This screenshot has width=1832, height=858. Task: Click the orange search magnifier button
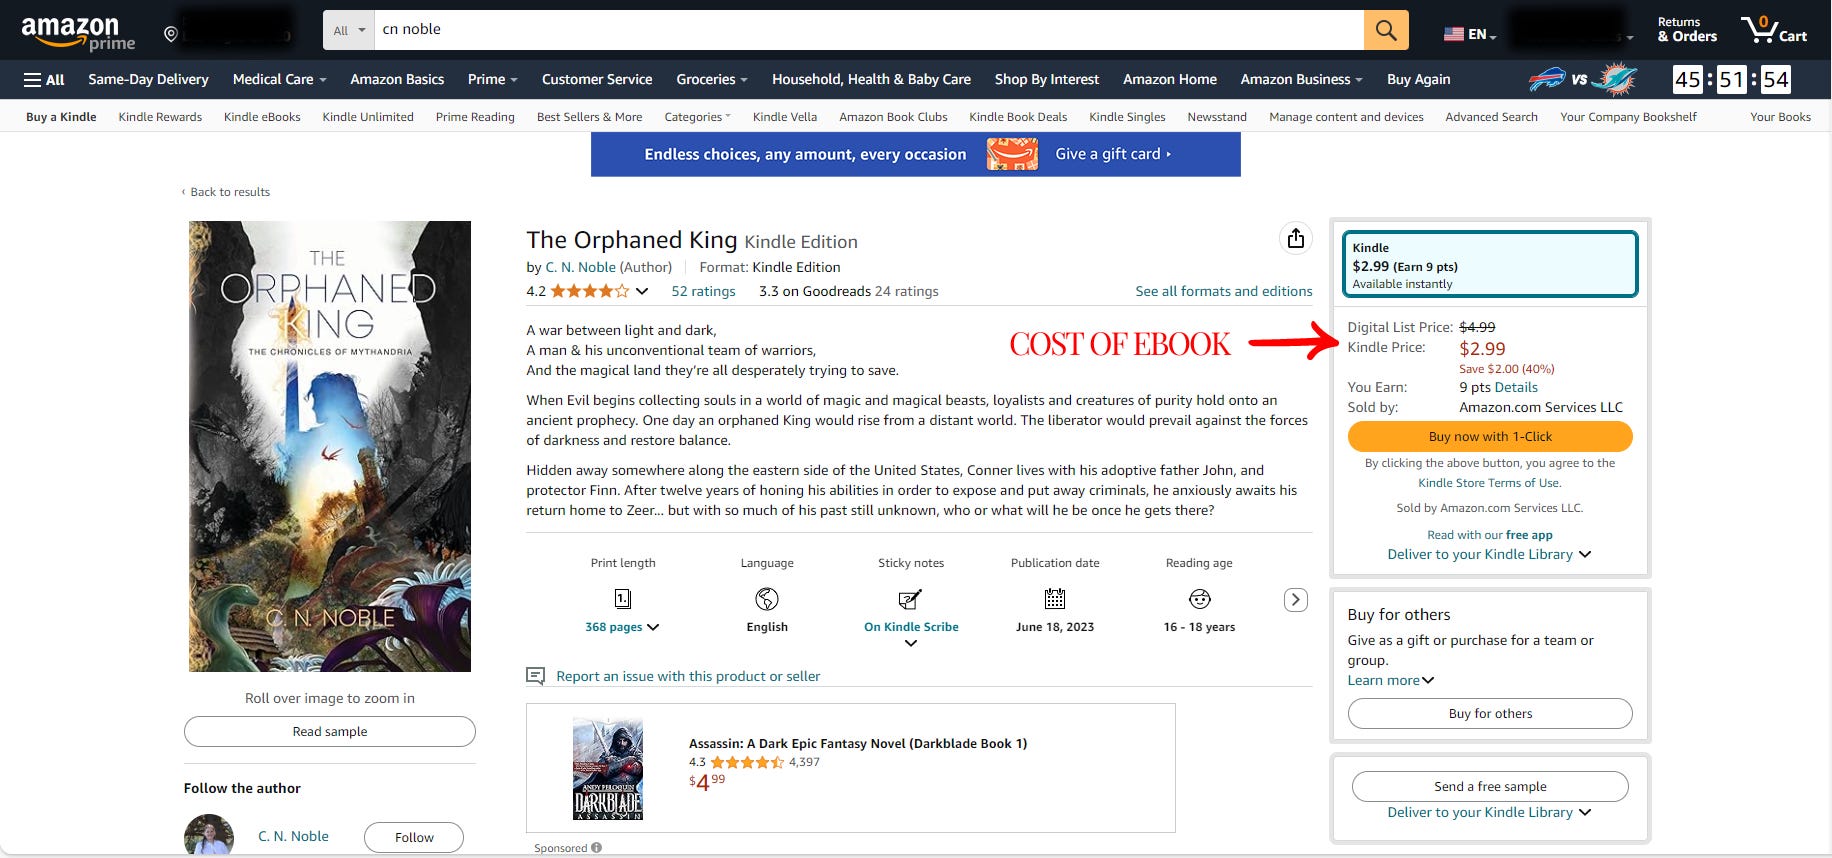(1386, 30)
